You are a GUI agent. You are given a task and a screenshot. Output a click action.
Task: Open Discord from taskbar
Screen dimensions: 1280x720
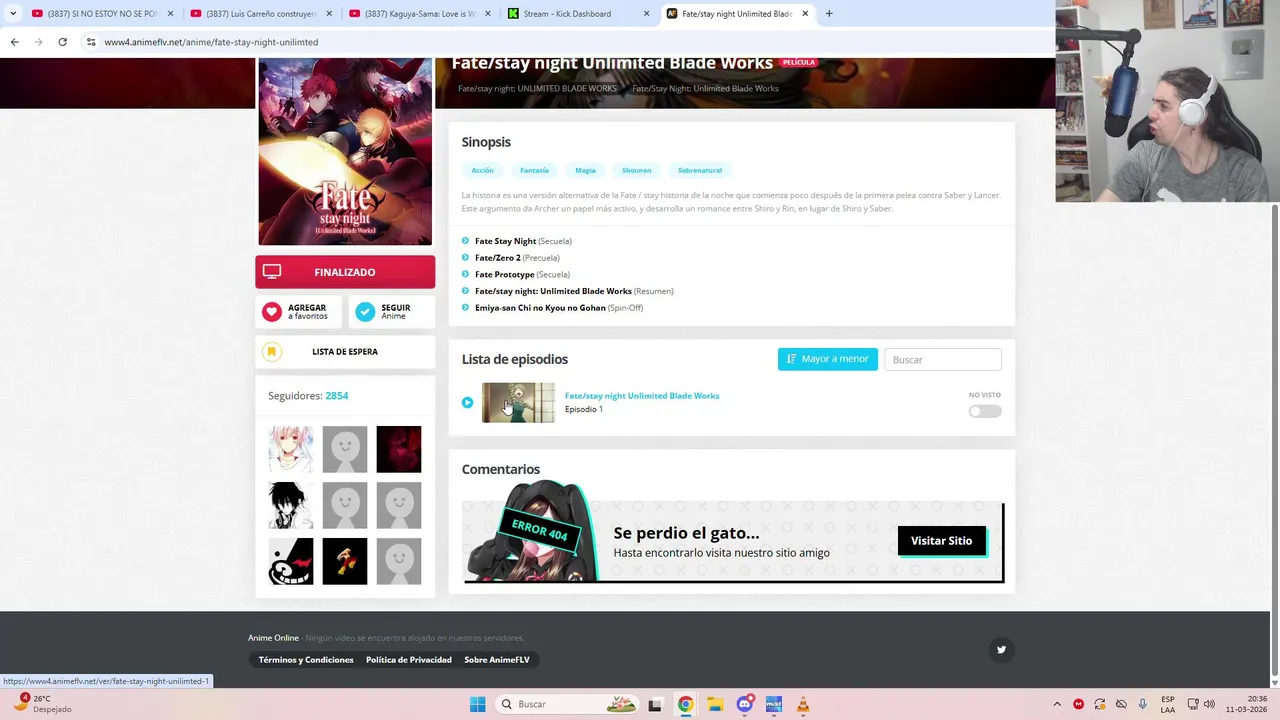coord(744,704)
